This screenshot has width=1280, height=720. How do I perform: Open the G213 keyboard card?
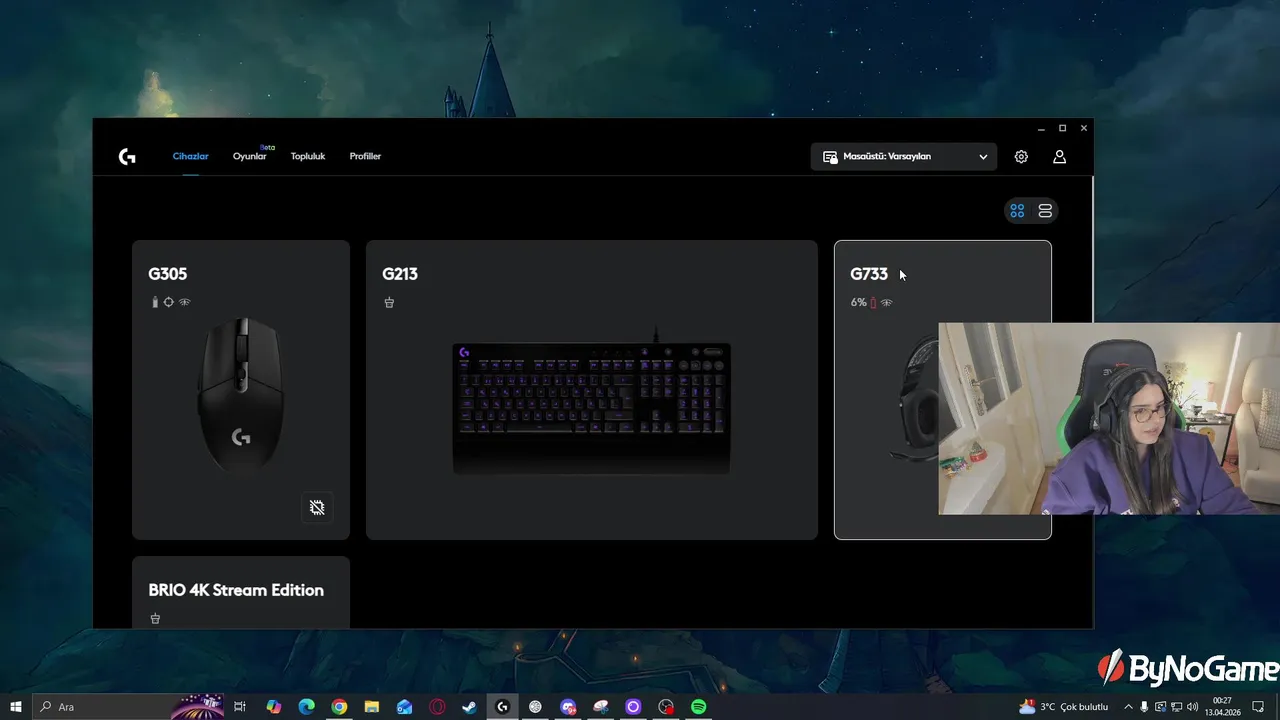click(592, 390)
